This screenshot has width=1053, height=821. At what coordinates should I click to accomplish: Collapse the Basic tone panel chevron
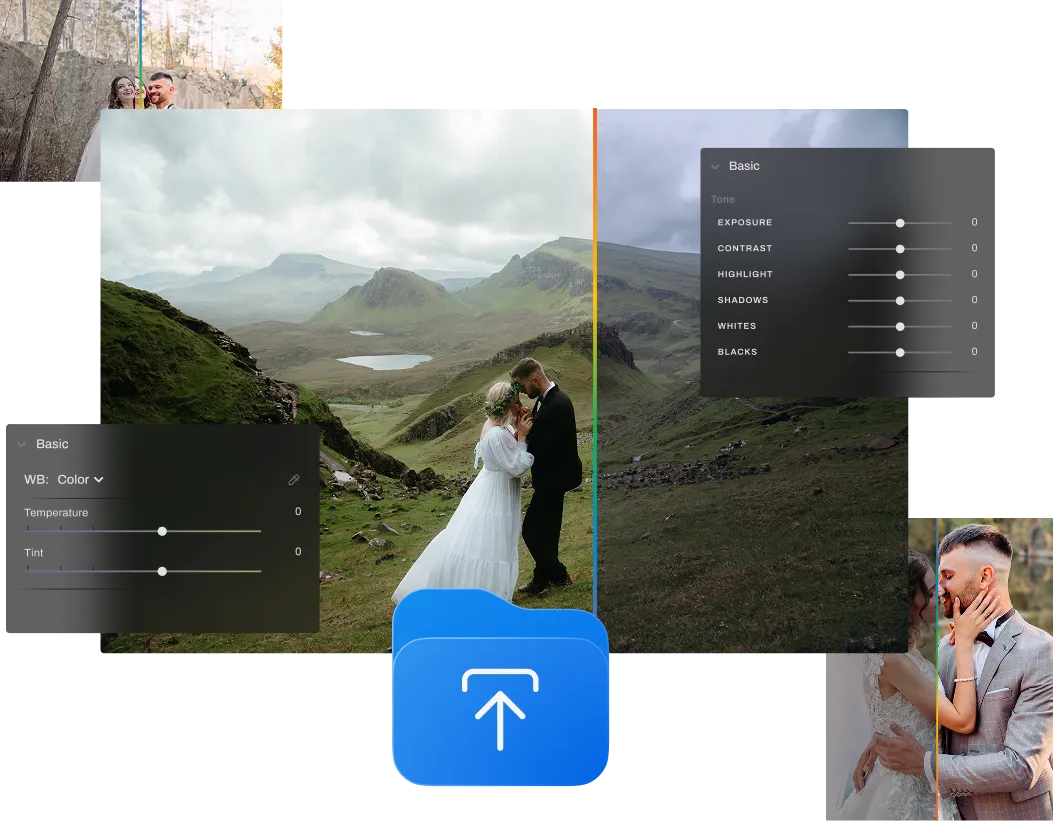click(715, 167)
